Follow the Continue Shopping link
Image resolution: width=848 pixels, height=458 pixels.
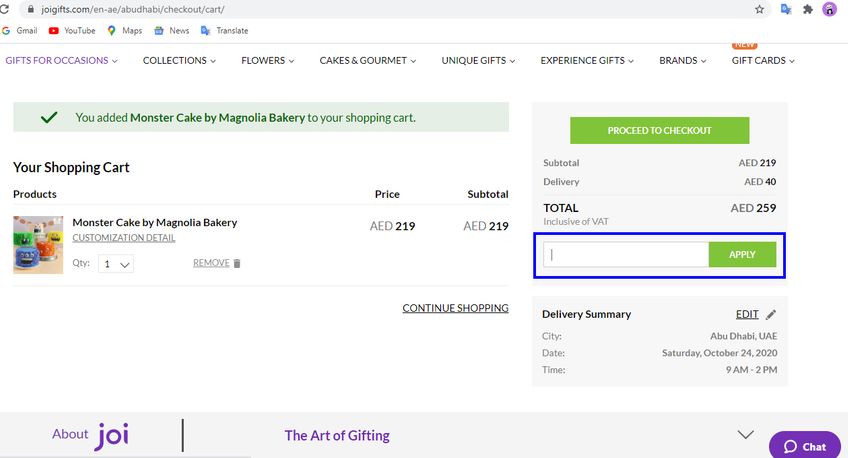click(455, 308)
